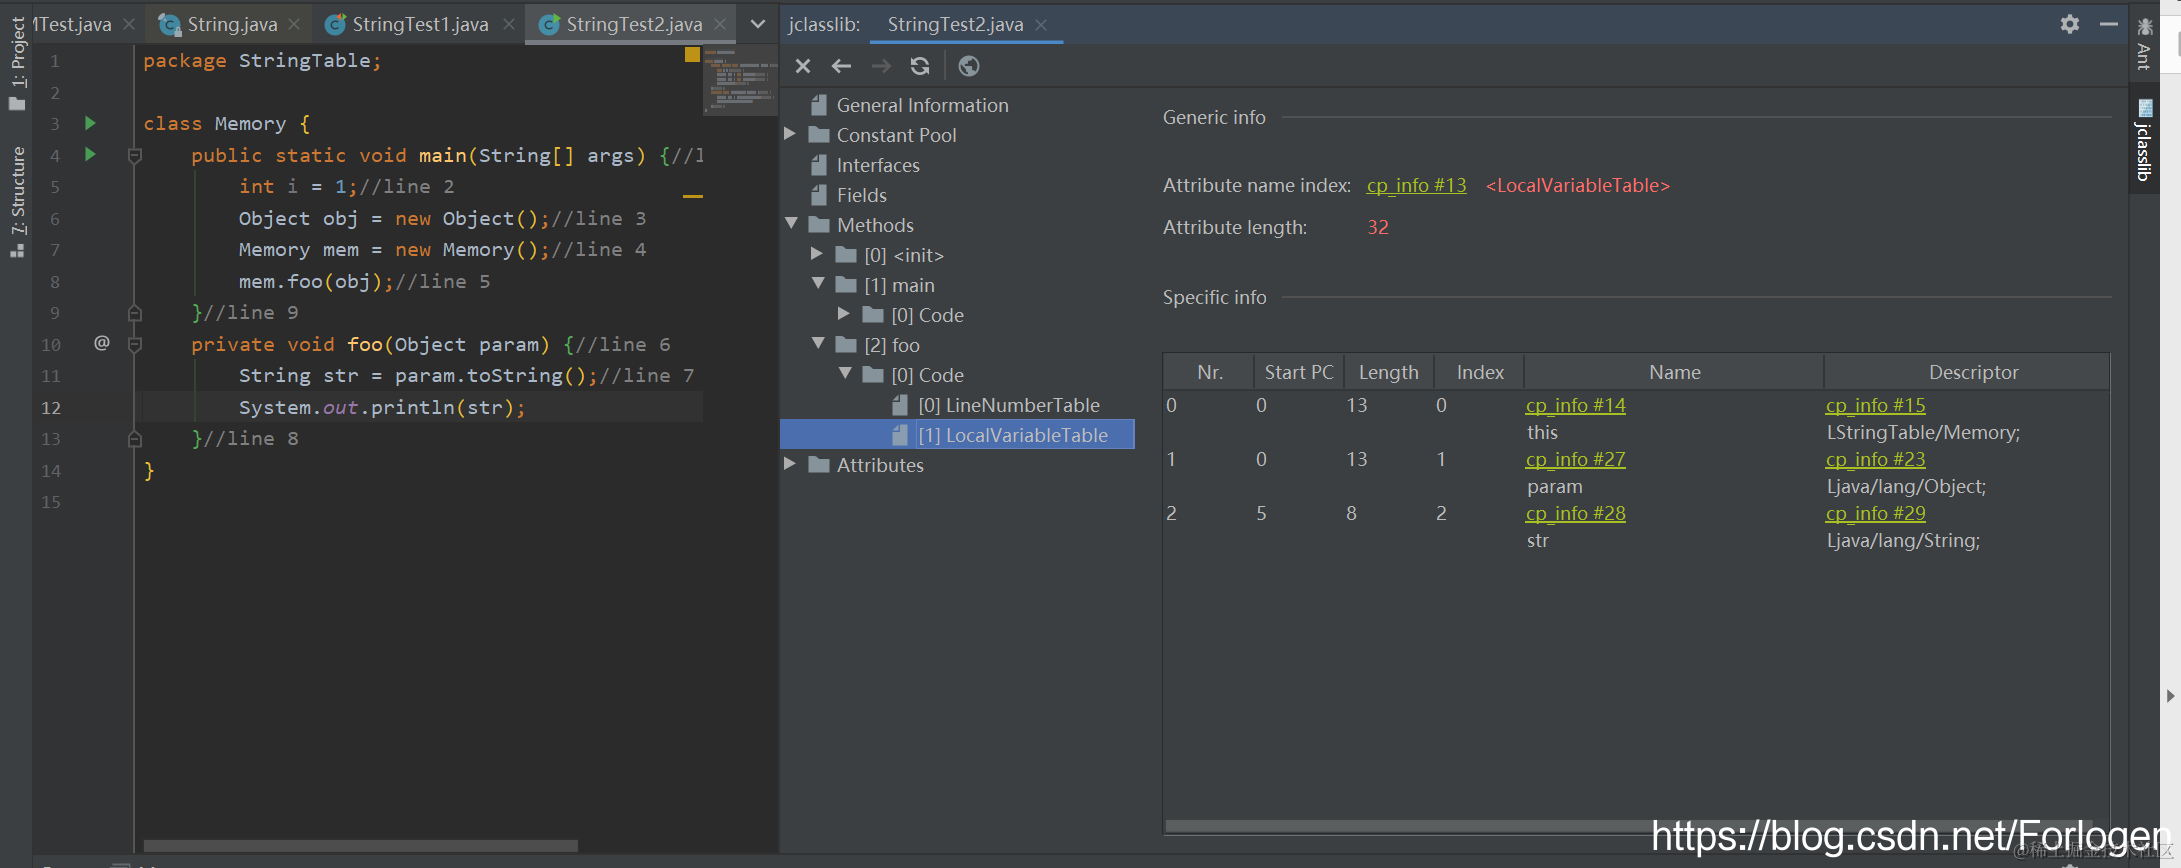Close the String.java editor tab
The height and width of the screenshot is (868, 2181).
point(293,24)
